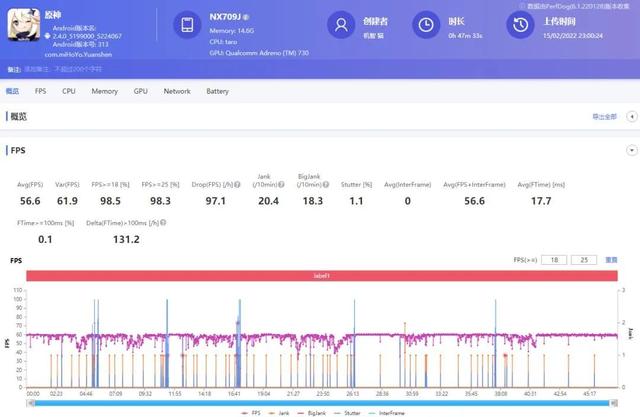Image resolution: width=640 pixels, height=417 pixels.
Task: Click the red label1 bar above the chart
Action: coord(322,276)
